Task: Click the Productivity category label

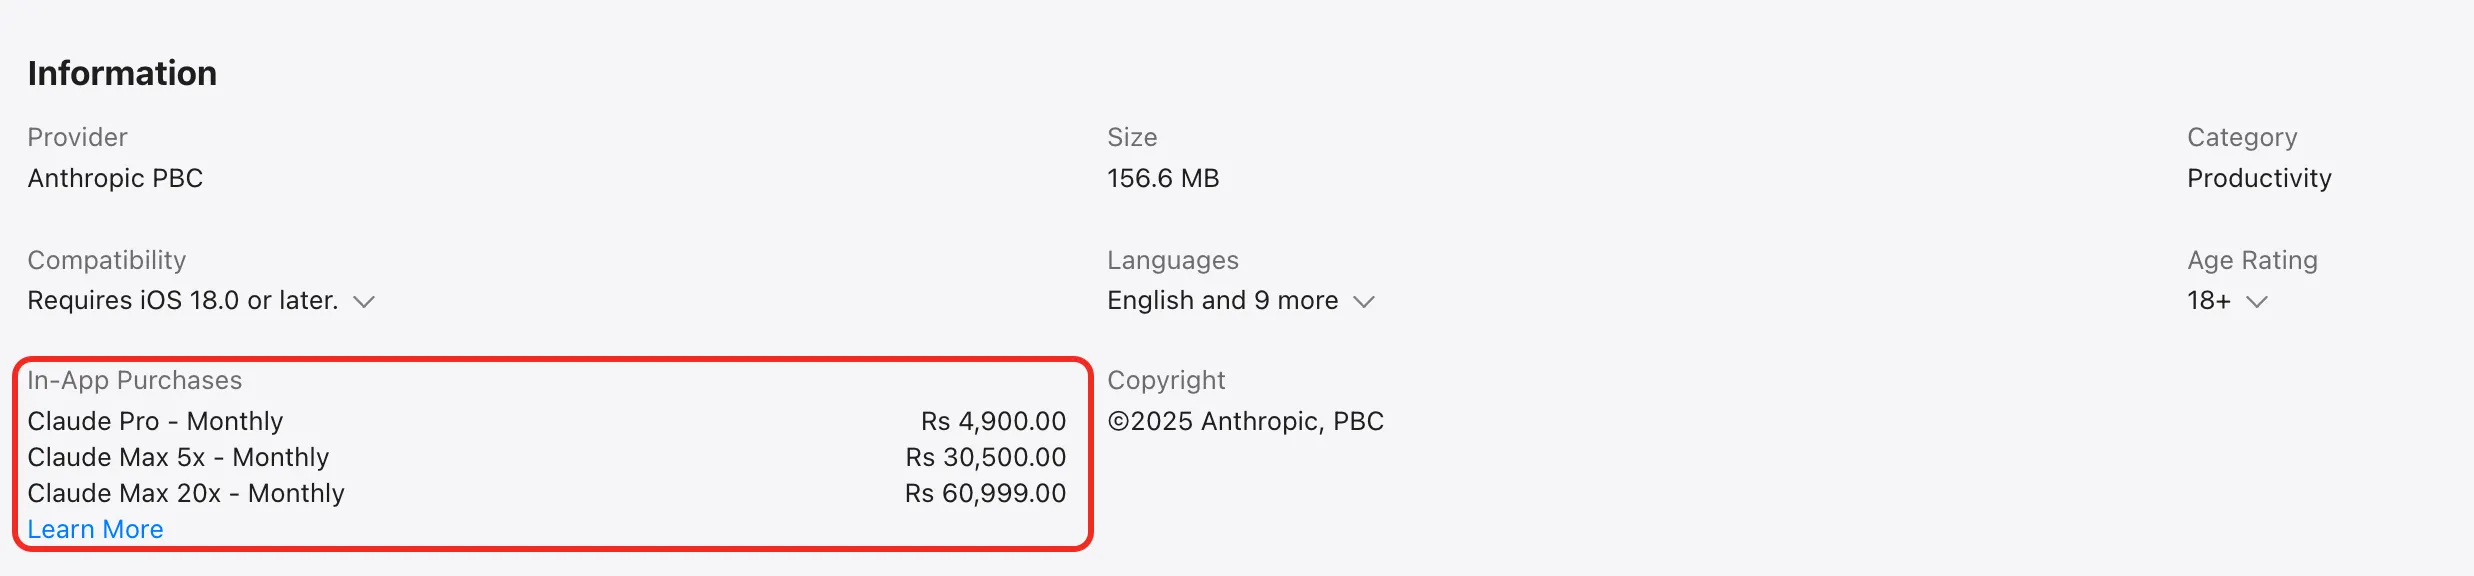Action: point(2259,178)
